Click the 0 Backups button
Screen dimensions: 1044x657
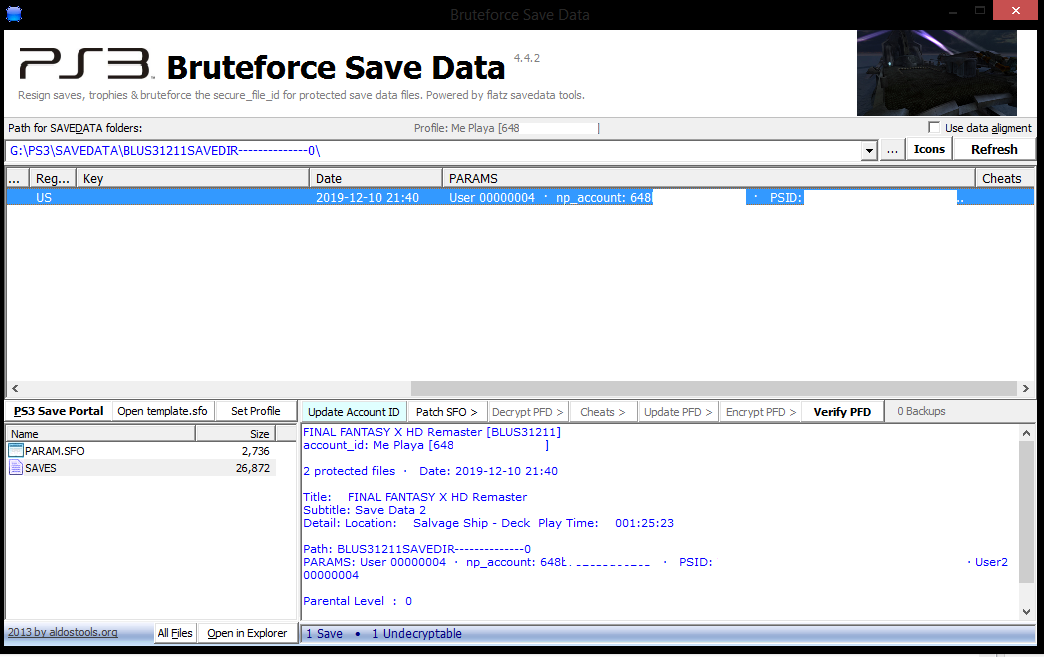click(921, 411)
